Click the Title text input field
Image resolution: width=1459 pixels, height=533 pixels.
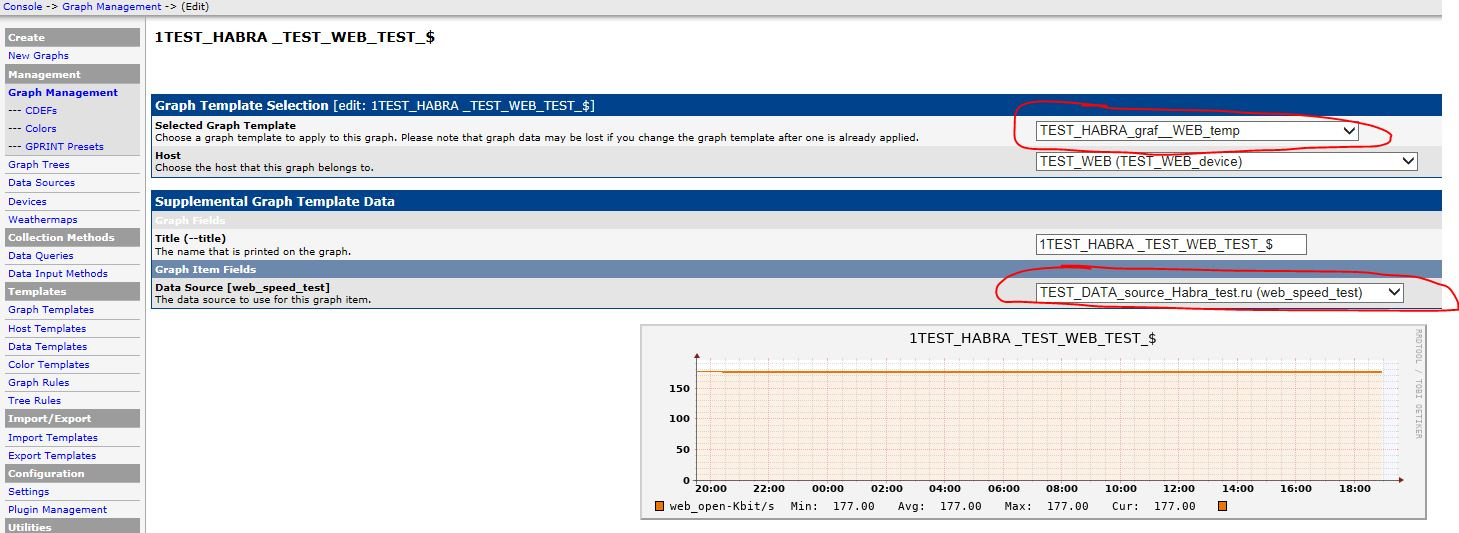[x=1171, y=244]
